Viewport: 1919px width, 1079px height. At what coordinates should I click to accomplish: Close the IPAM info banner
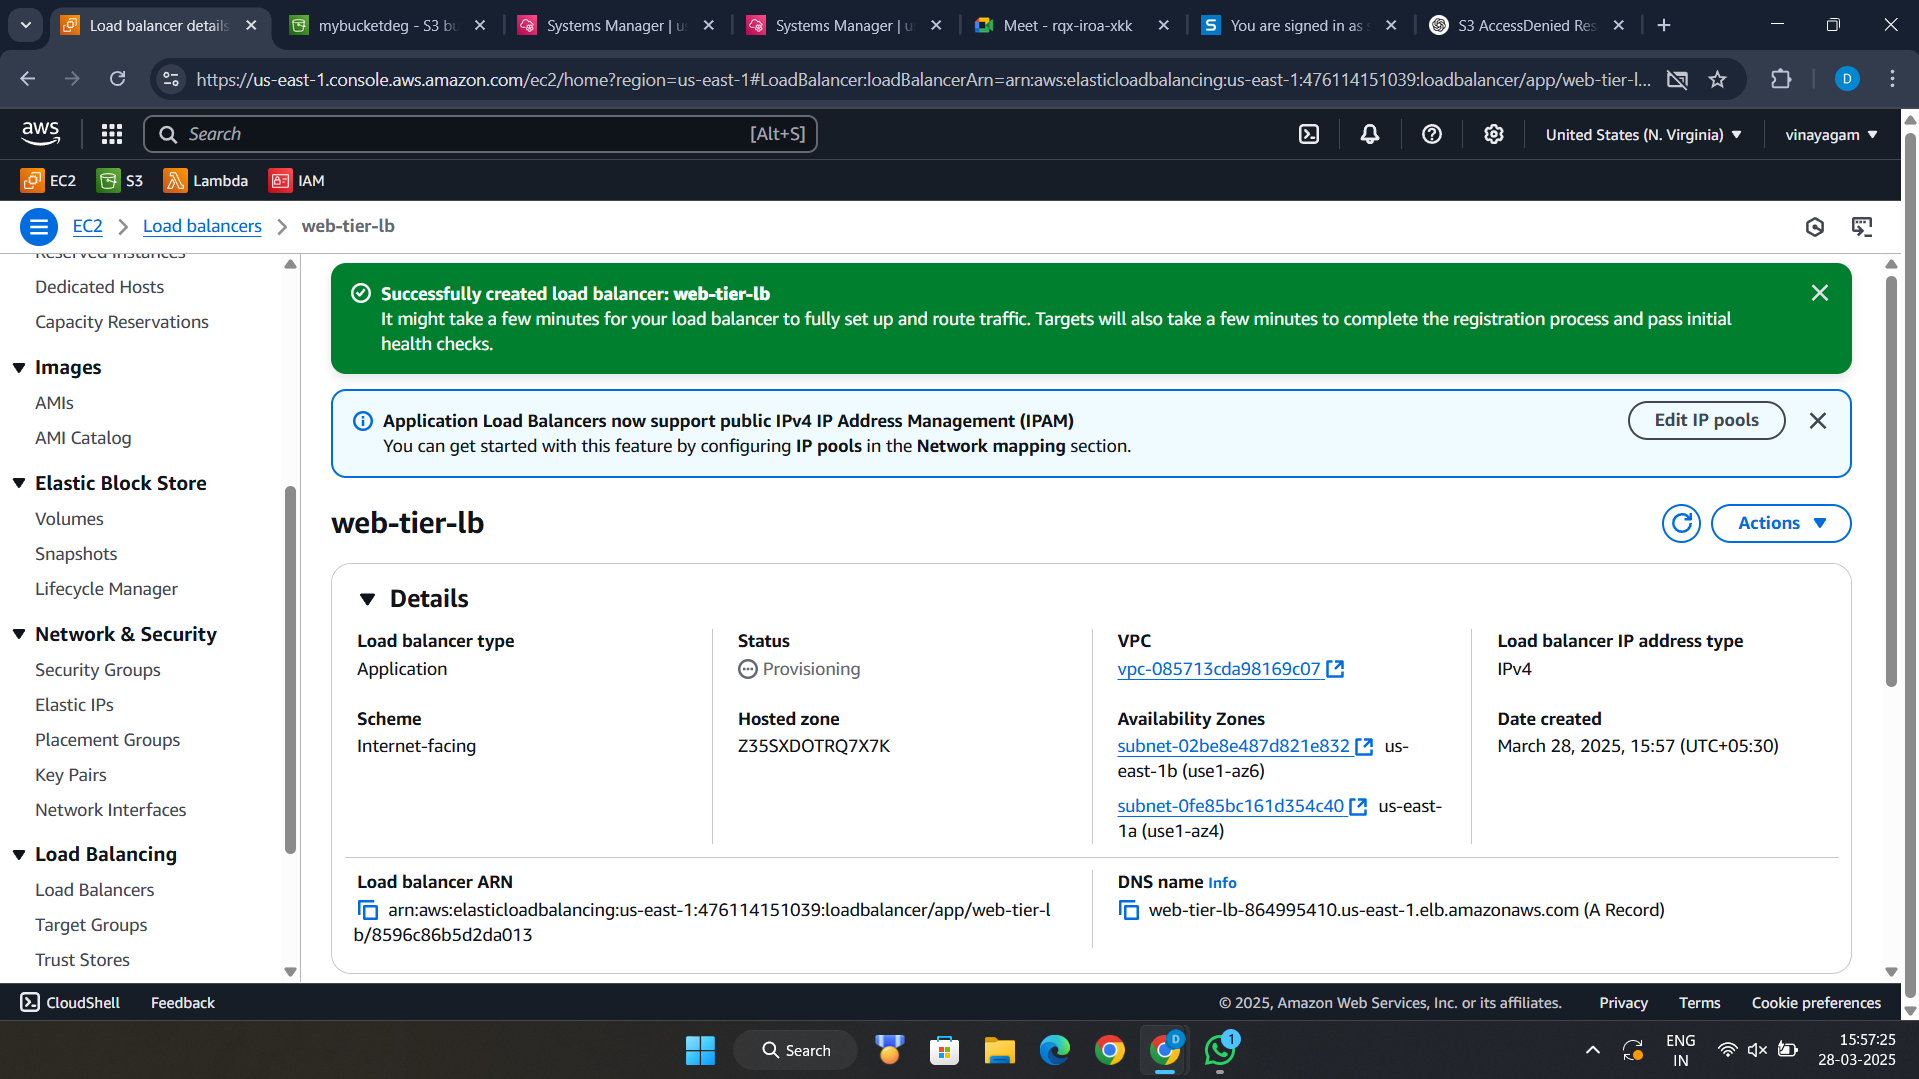[1818, 421]
